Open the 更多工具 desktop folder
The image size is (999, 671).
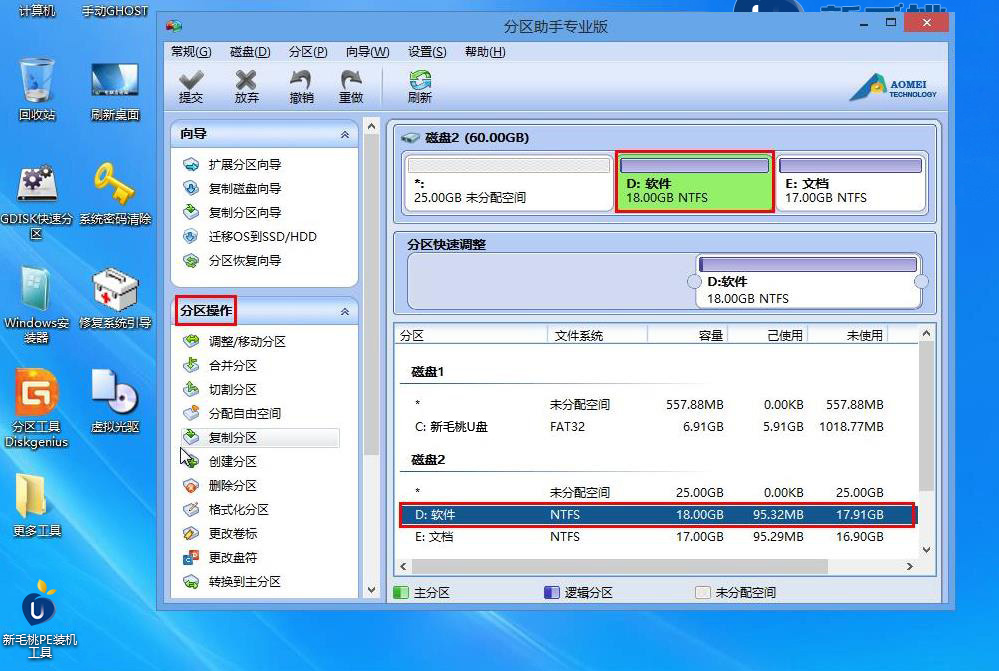click(x=36, y=505)
